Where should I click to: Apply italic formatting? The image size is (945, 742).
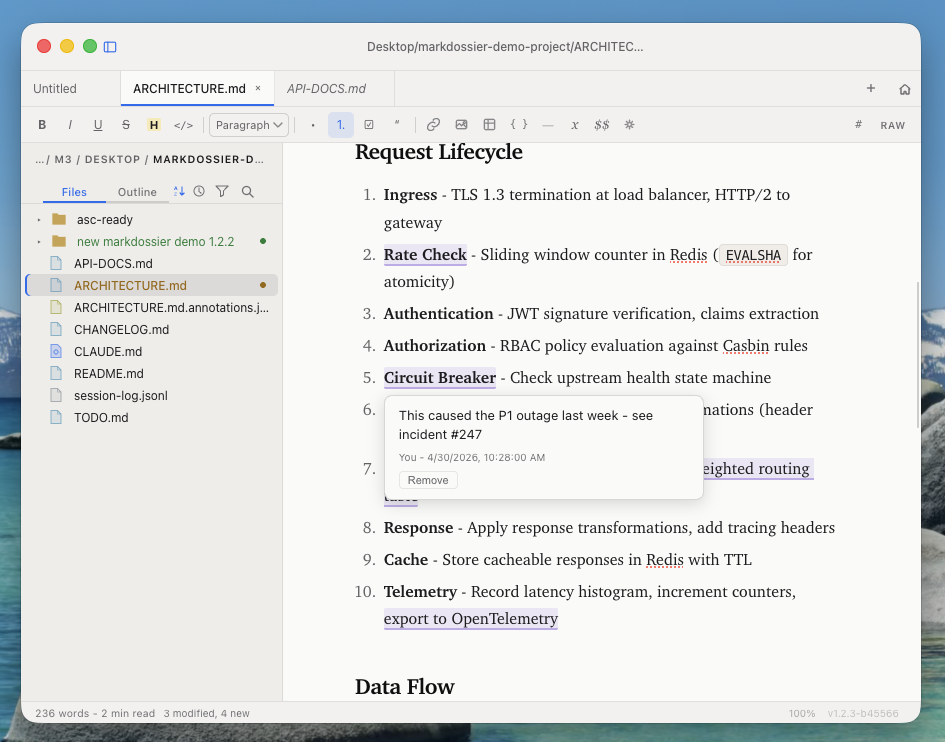click(70, 125)
